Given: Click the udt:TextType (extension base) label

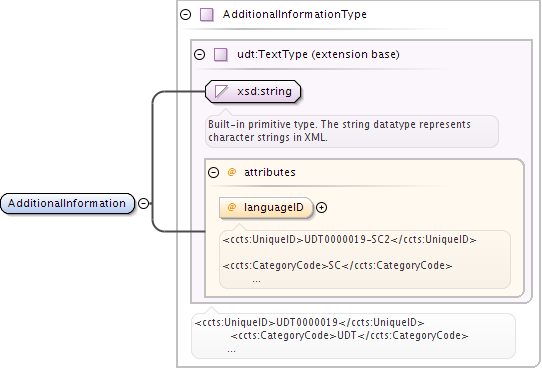Looking at the screenshot, I should [318, 55].
